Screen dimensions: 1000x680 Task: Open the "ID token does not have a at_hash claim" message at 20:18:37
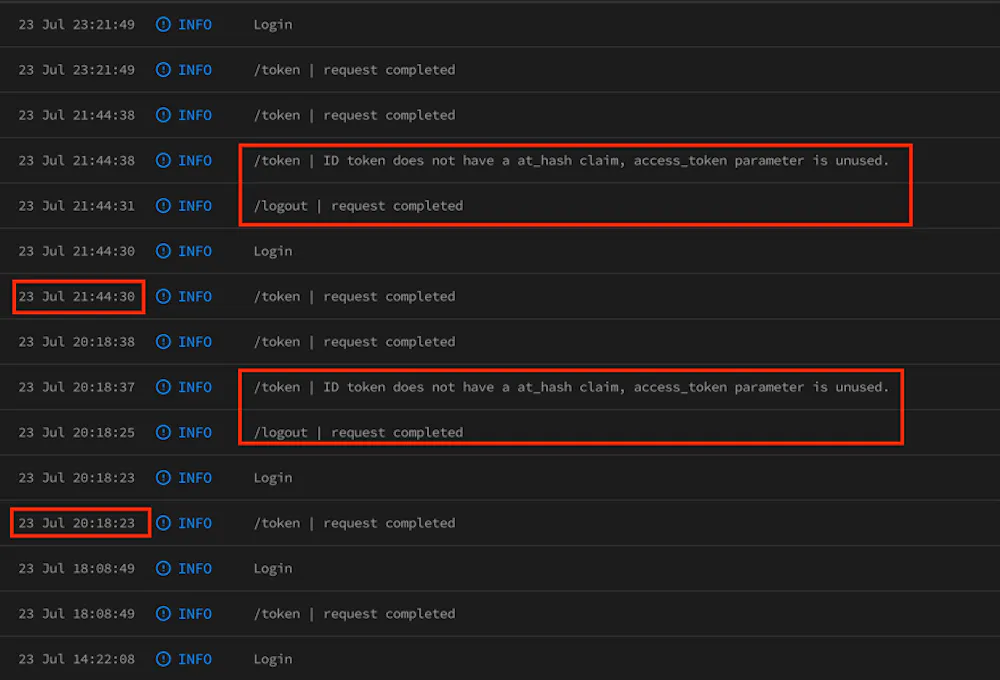tap(571, 387)
